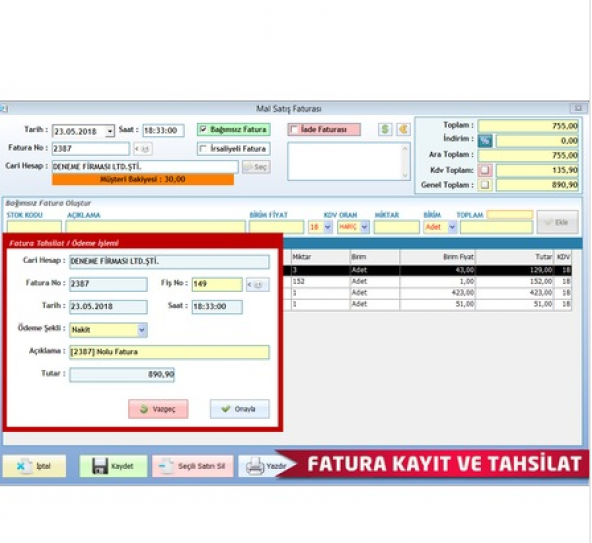Viewport: 592px width, 543px height.
Task: Enable the İrsaliyeli Fatura checkbox
Action: [204, 149]
